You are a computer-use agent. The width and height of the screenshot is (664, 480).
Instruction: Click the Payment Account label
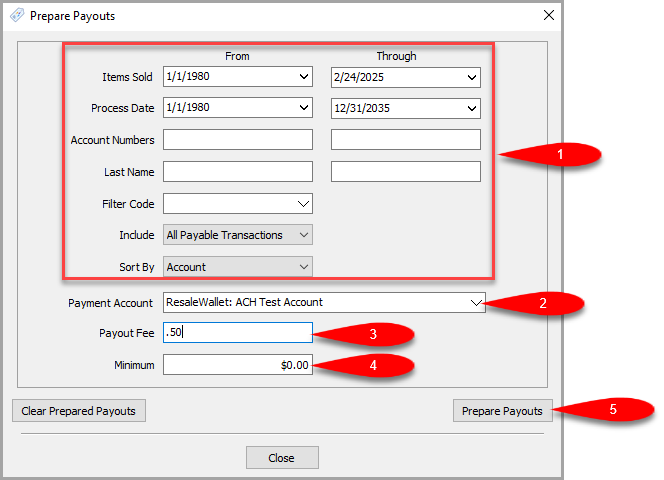click(x=110, y=303)
